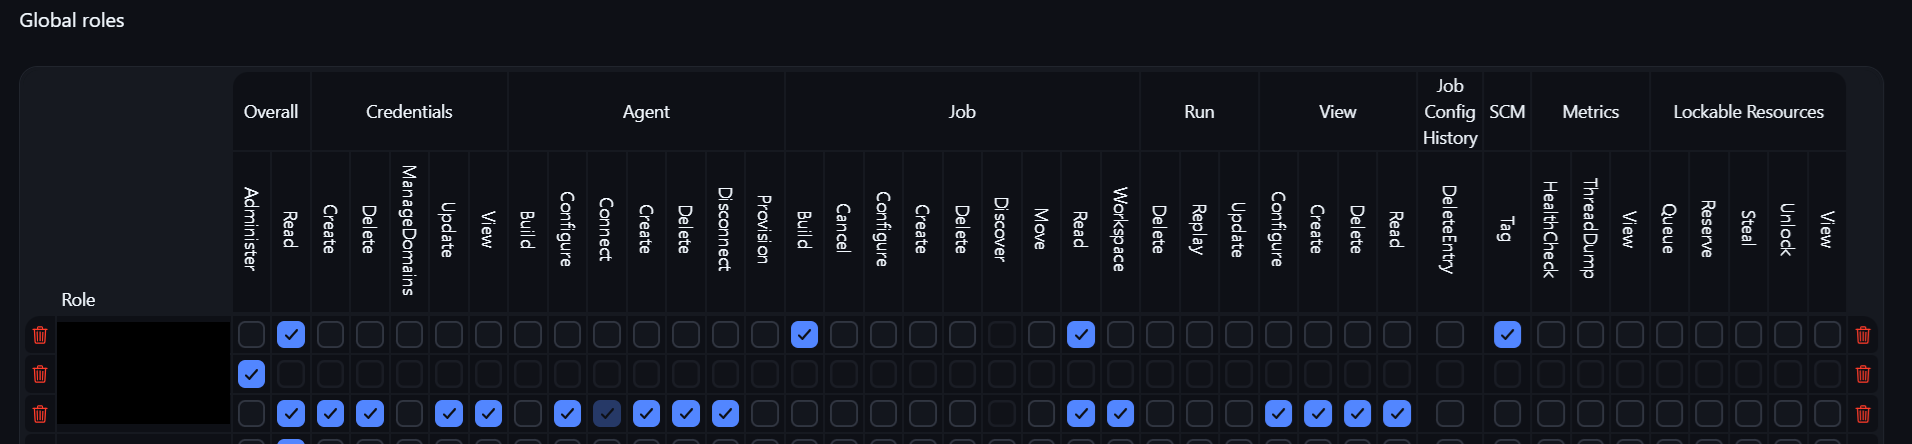Delete the first role using left trash icon

click(x=40, y=335)
